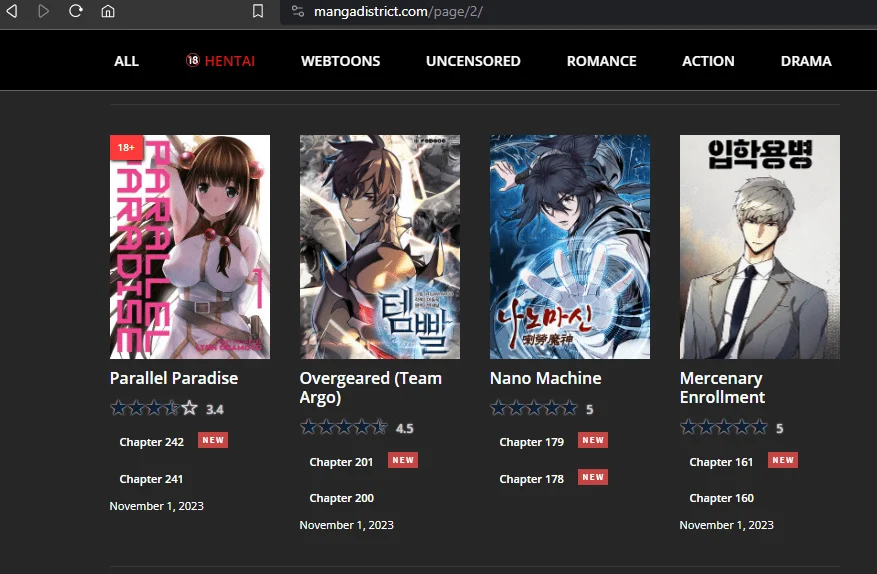Screen dimensions: 877x574
Task: Open the Overgeared cover thumbnail
Action: pyautogui.click(x=380, y=247)
